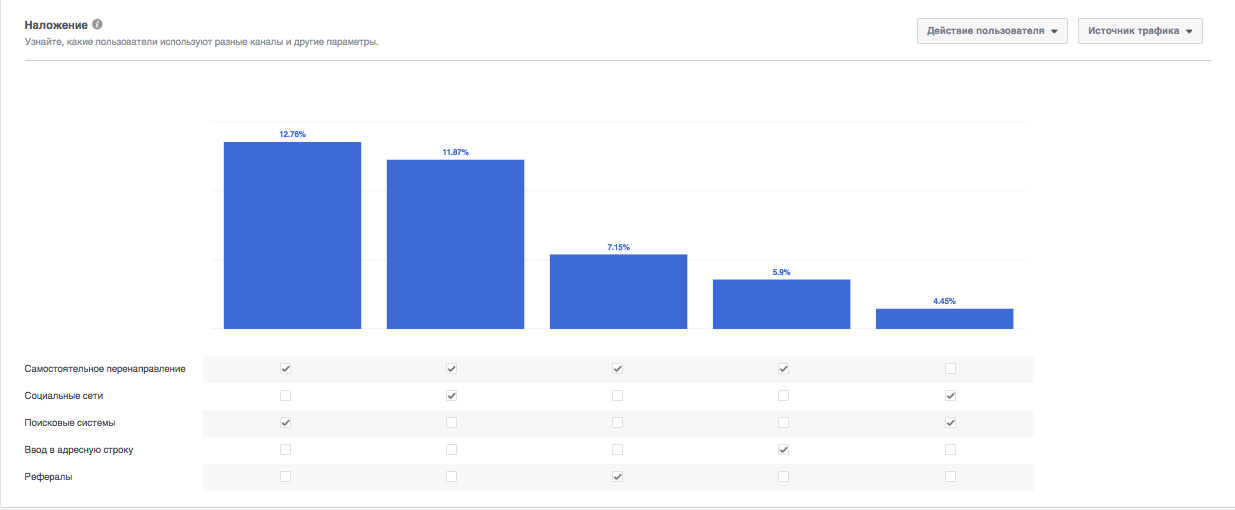Select the 5.9% bar
Viewport: 1235px width, 510px height.
pos(781,304)
